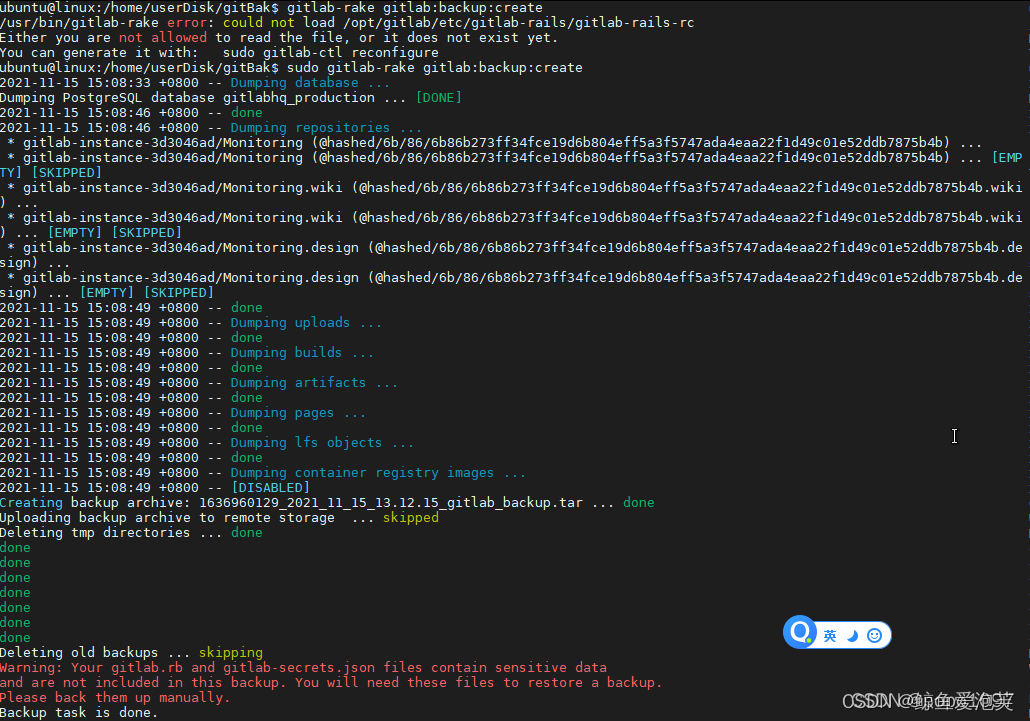This screenshot has height=721, width=1030.
Task: Click the 'Dumping uploads ...' status text
Action: pyautogui.click(x=306, y=322)
